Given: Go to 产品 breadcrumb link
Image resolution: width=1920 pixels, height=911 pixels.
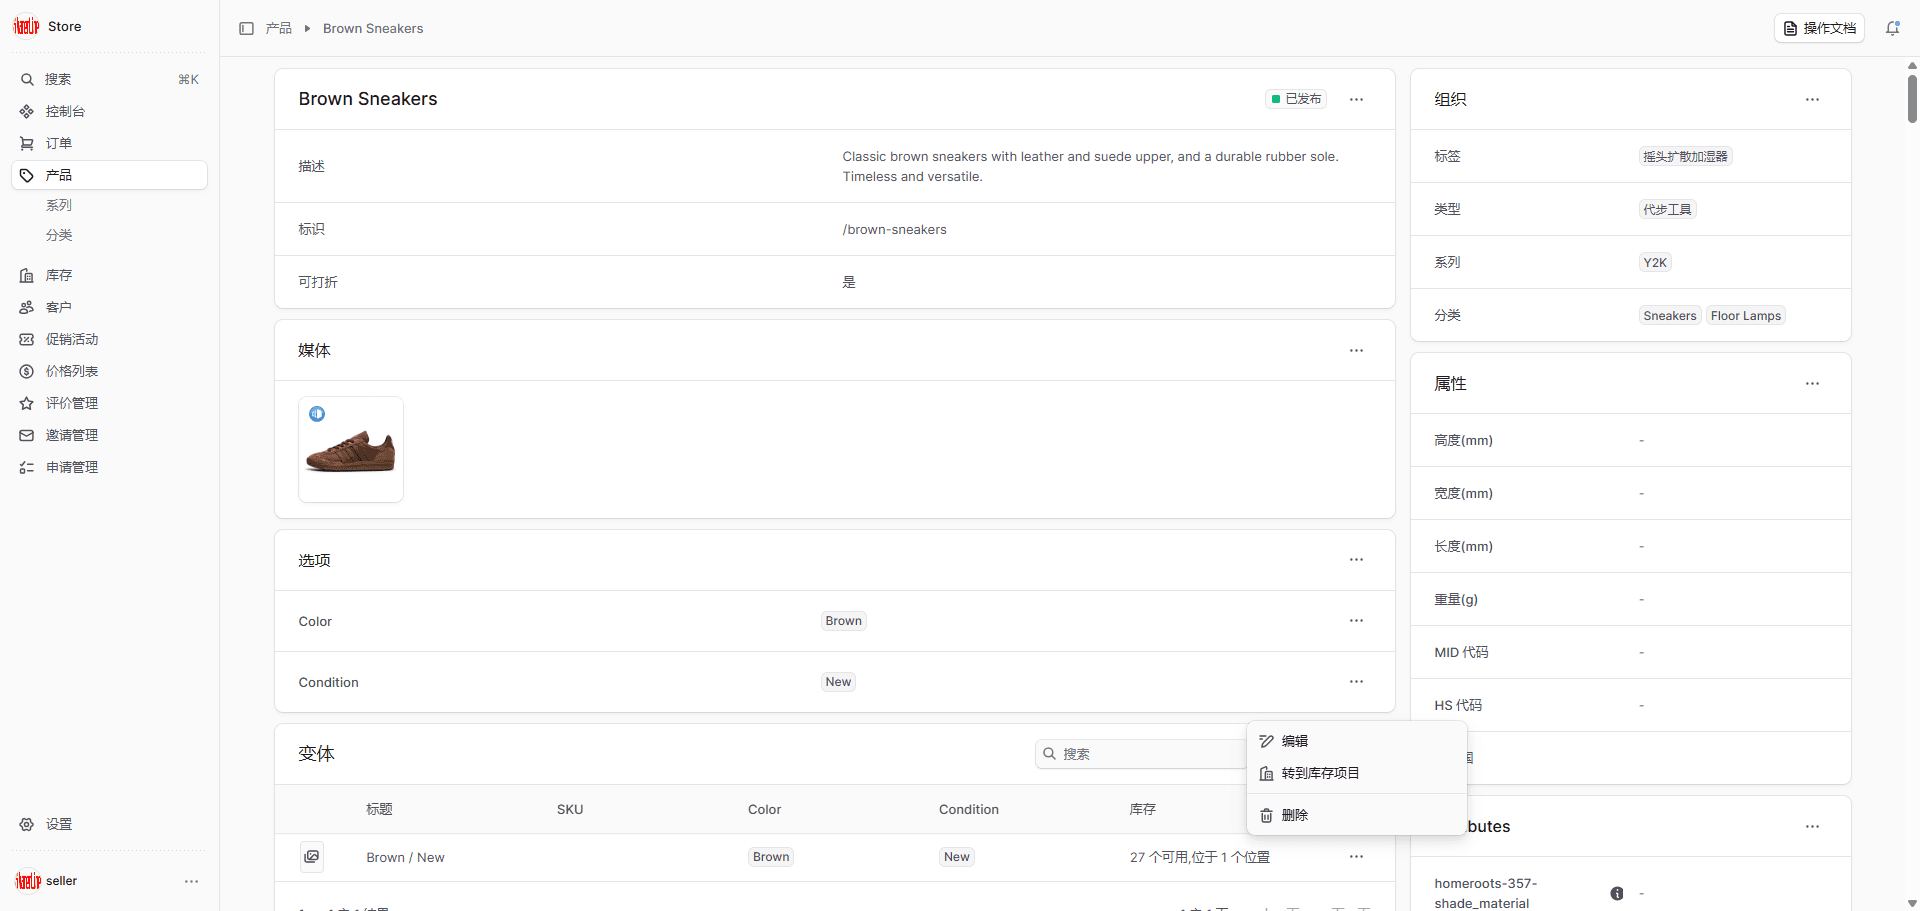Looking at the screenshot, I should 279,29.
